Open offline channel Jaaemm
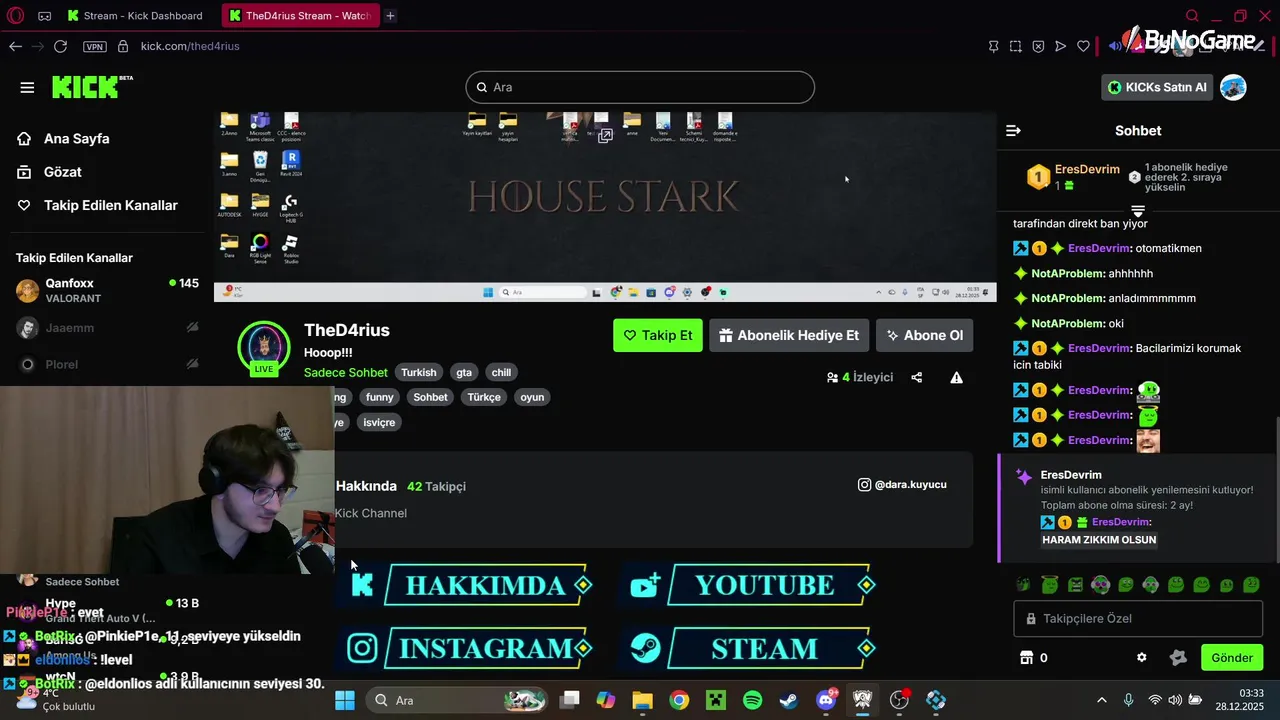This screenshot has height=720, width=1280. pos(107,328)
